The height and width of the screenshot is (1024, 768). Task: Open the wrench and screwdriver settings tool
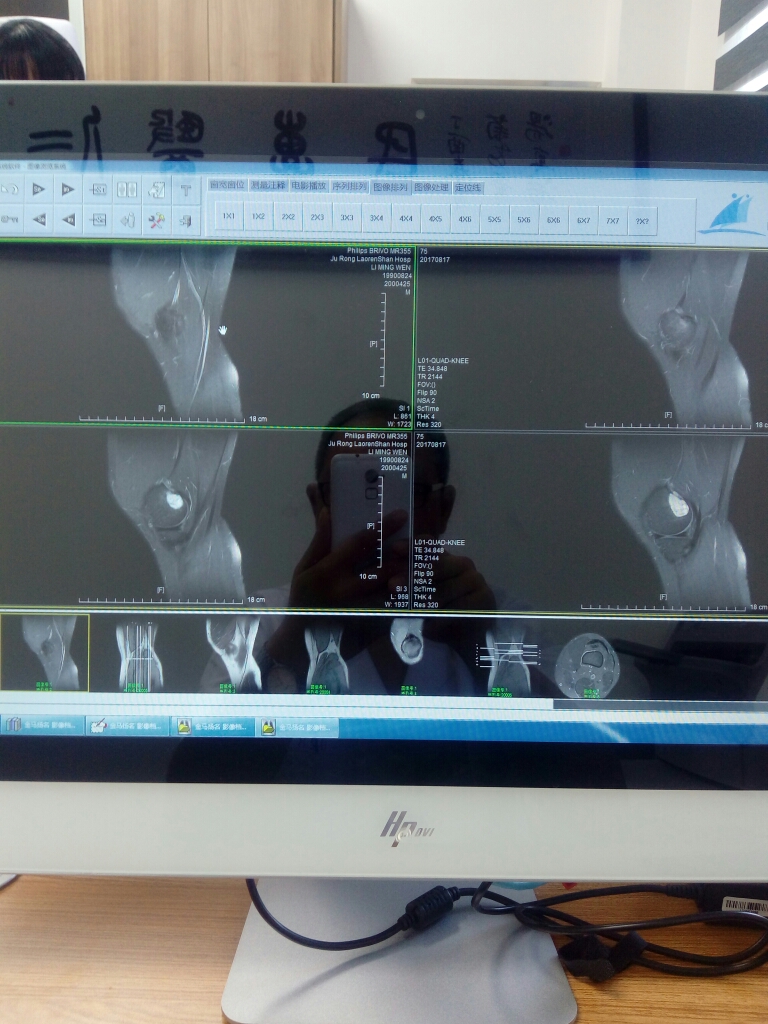(156, 221)
